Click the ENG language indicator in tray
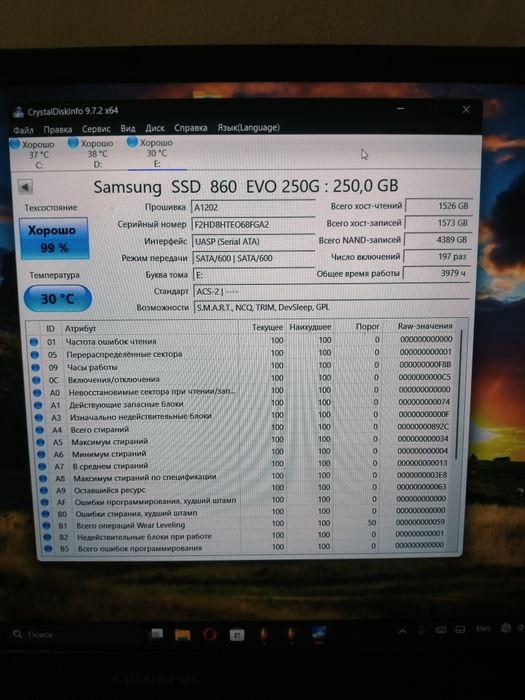Viewport: 525px width, 700px height. tap(483, 629)
